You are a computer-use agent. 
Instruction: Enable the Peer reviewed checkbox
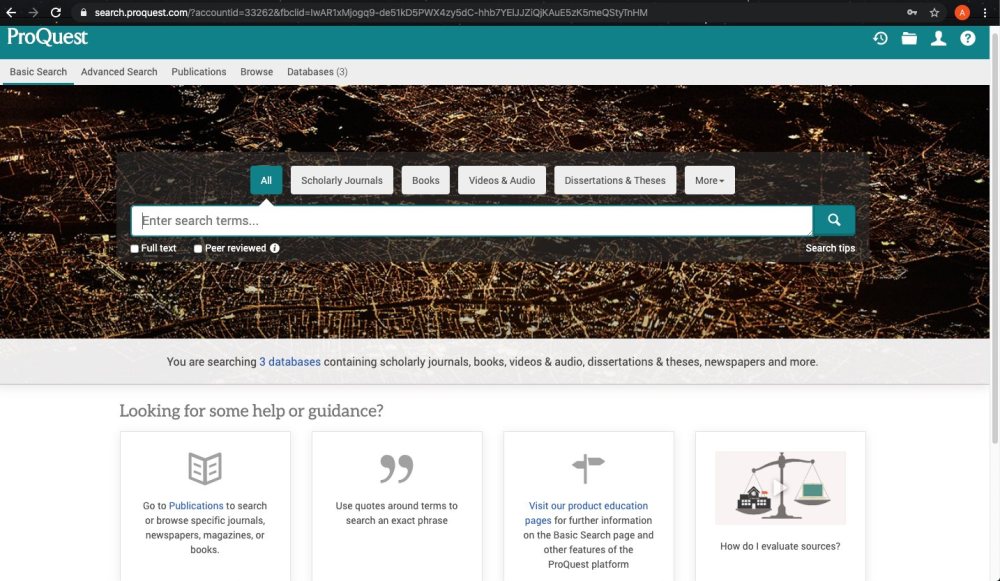(197, 248)
